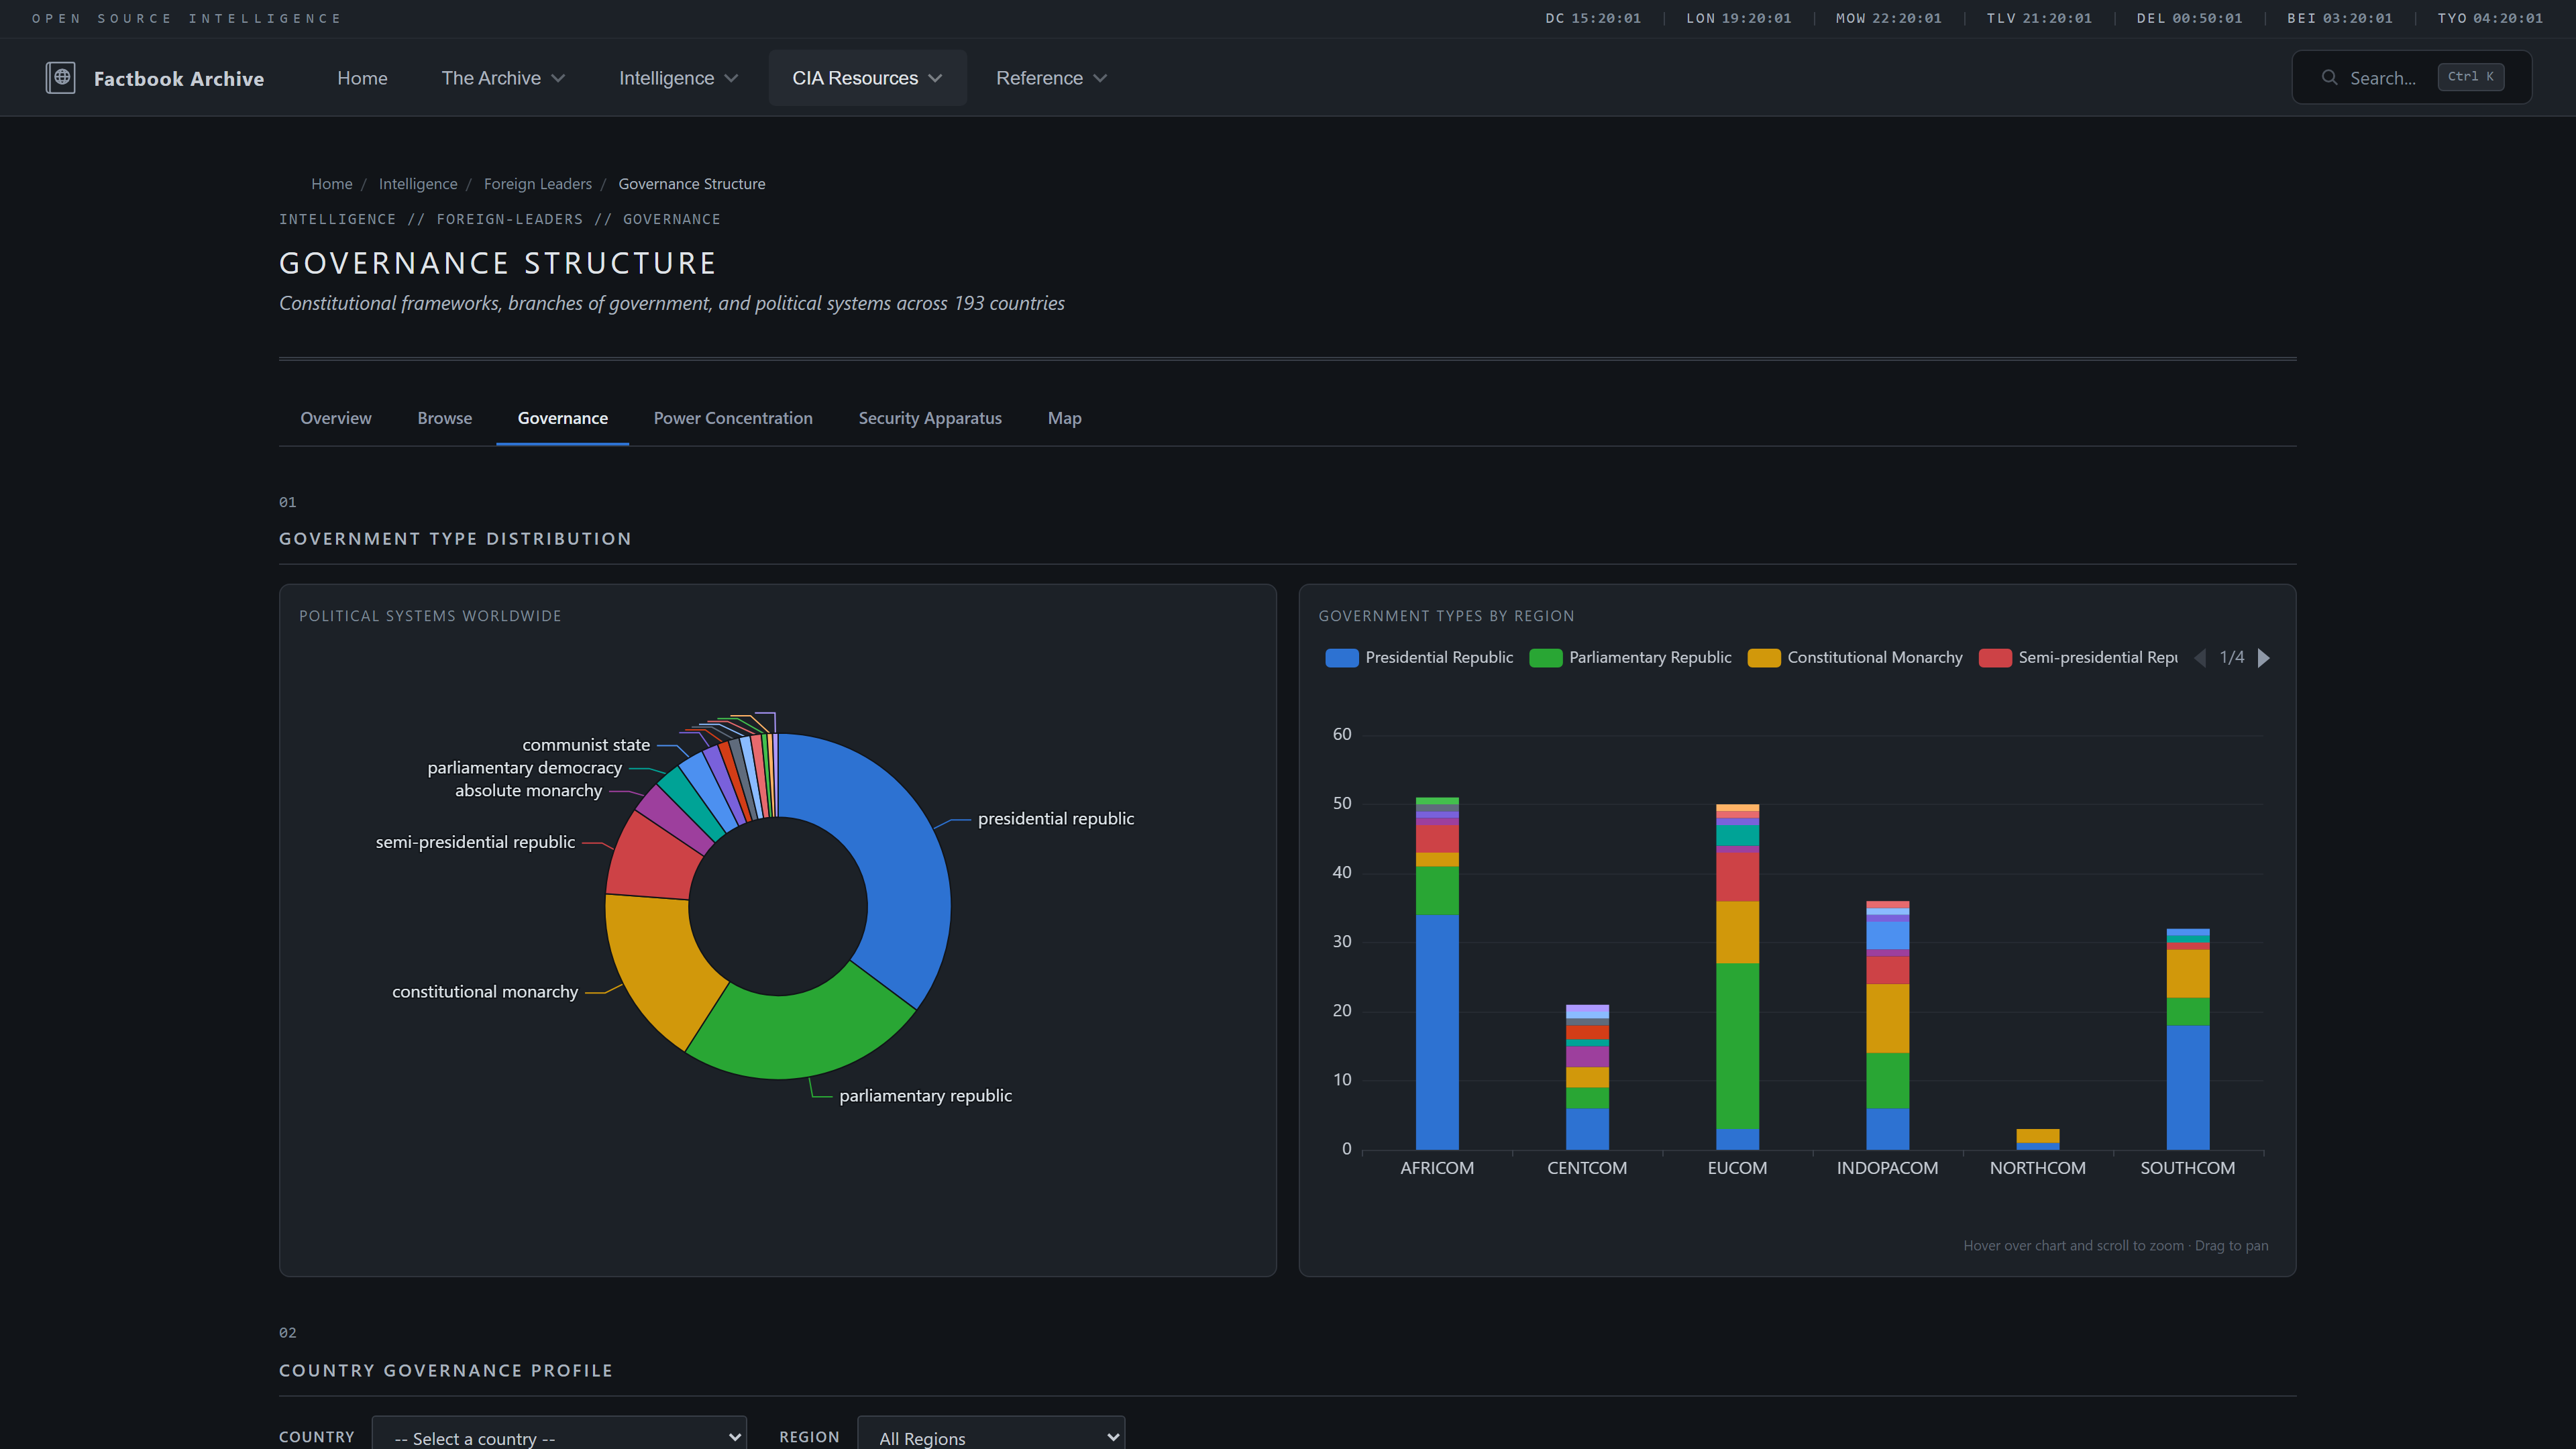Toggle Presidential Republic legend series
This screenshot has width=2576, height=1449.
[1419, 658]
